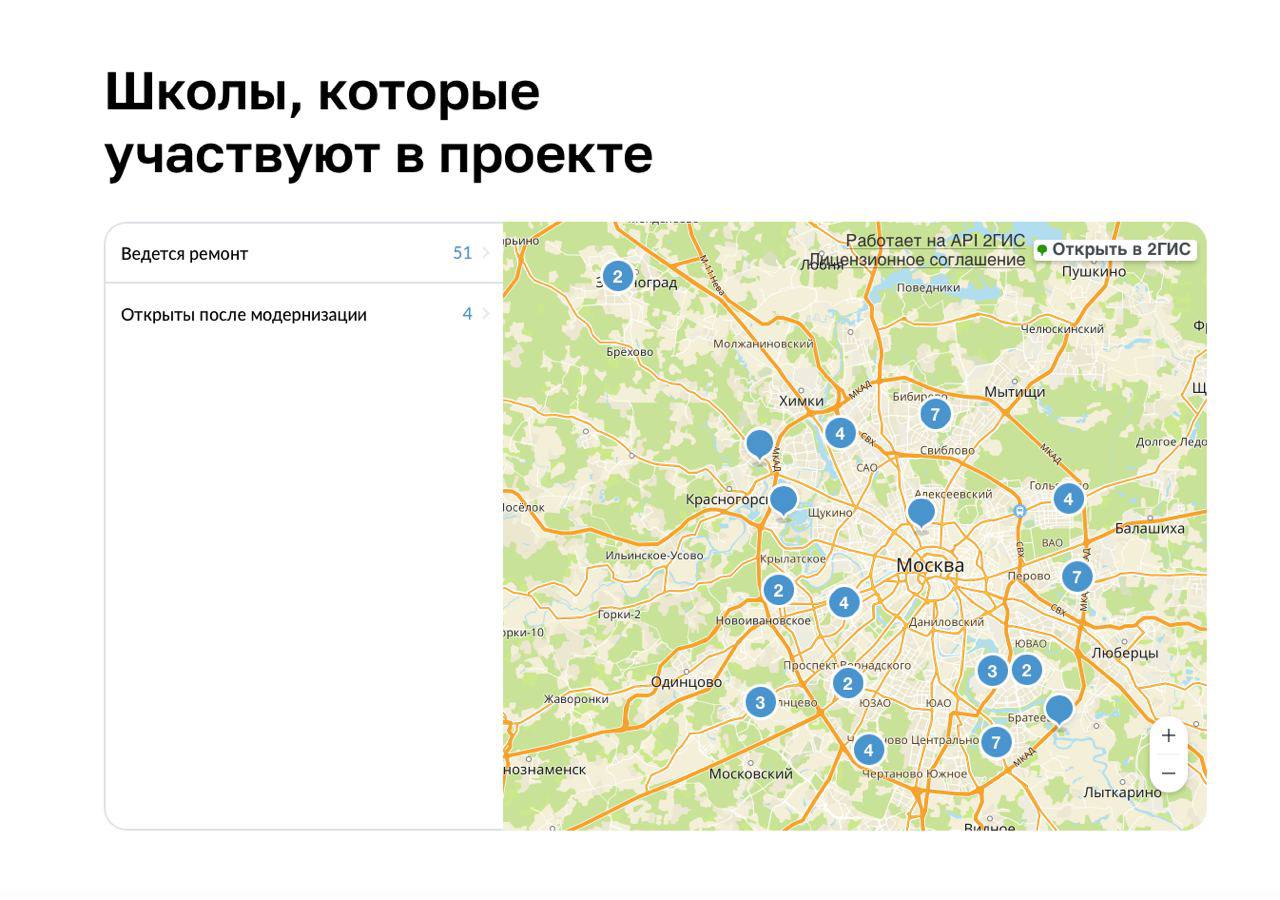Open 'Лицензионное соглашение' link
Screen dimensions: 1280x900
917,260
